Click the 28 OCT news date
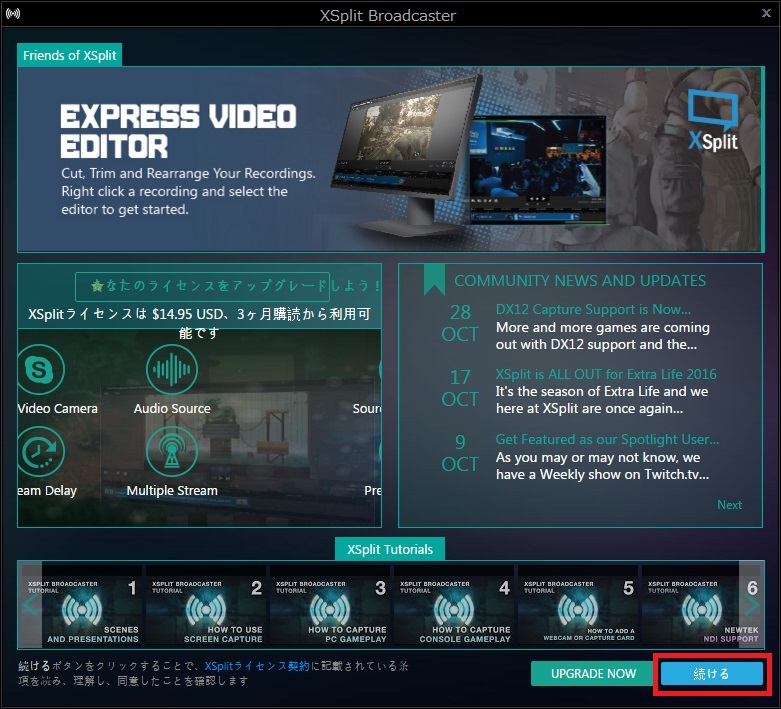Viewport: 781px width, 709px height. [460, 323]
